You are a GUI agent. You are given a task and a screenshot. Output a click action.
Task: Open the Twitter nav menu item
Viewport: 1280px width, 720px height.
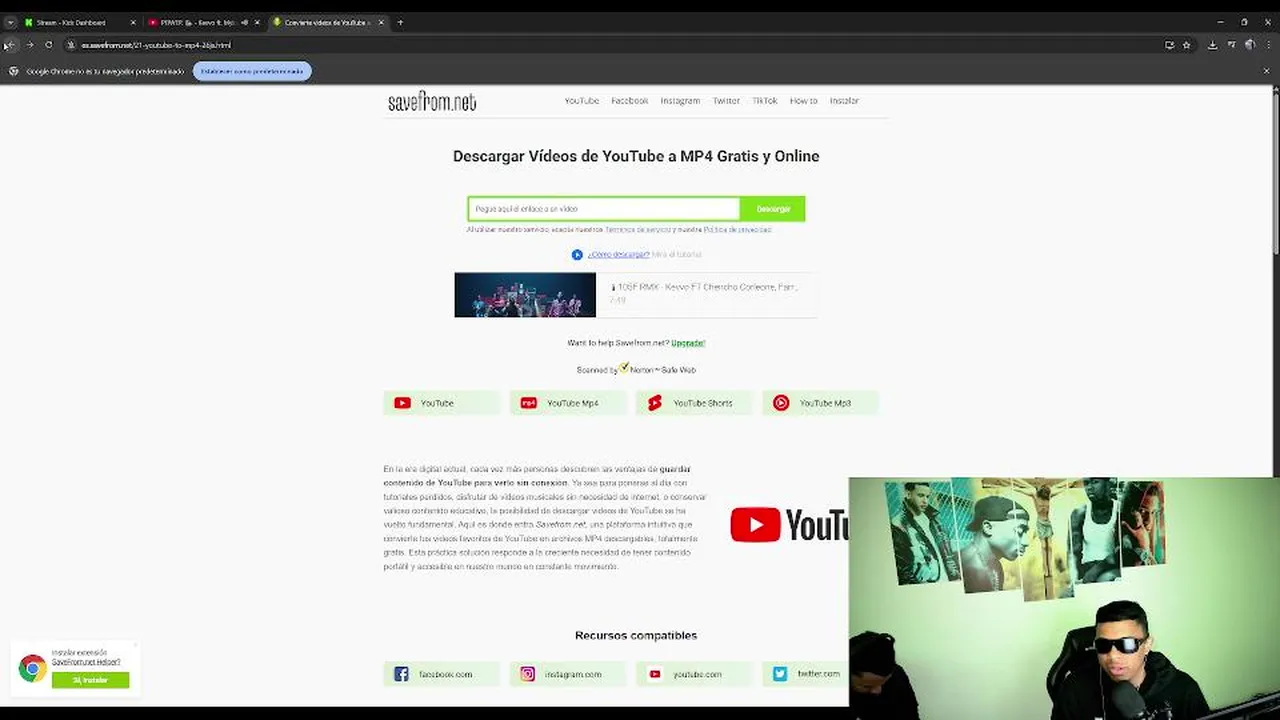pyautogui.click(x=726, y=101)
